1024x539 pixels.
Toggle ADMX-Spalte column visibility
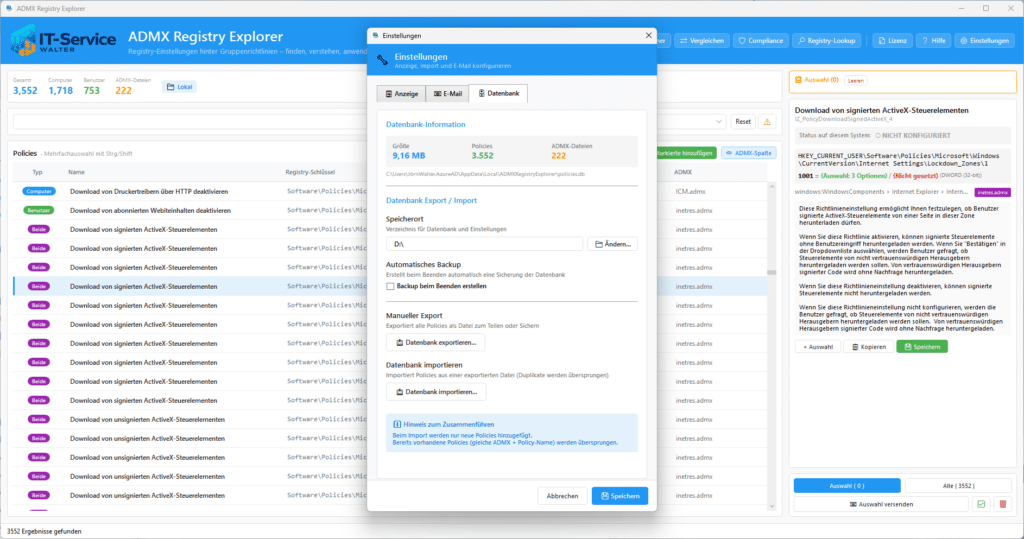(x=748, y=153)
